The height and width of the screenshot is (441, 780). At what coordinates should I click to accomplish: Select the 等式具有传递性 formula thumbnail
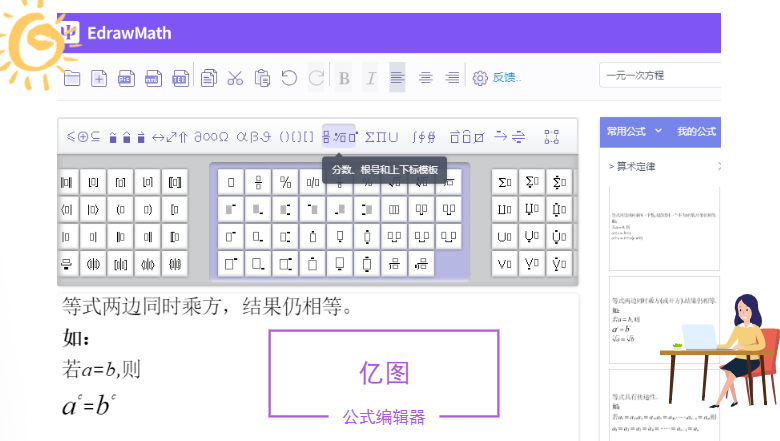tap(664, 404)
